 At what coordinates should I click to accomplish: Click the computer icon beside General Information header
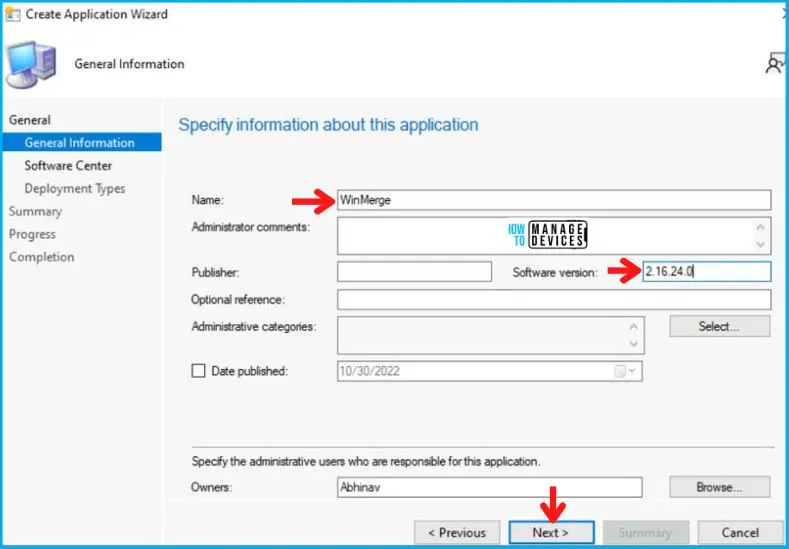(x=31, y=65)
